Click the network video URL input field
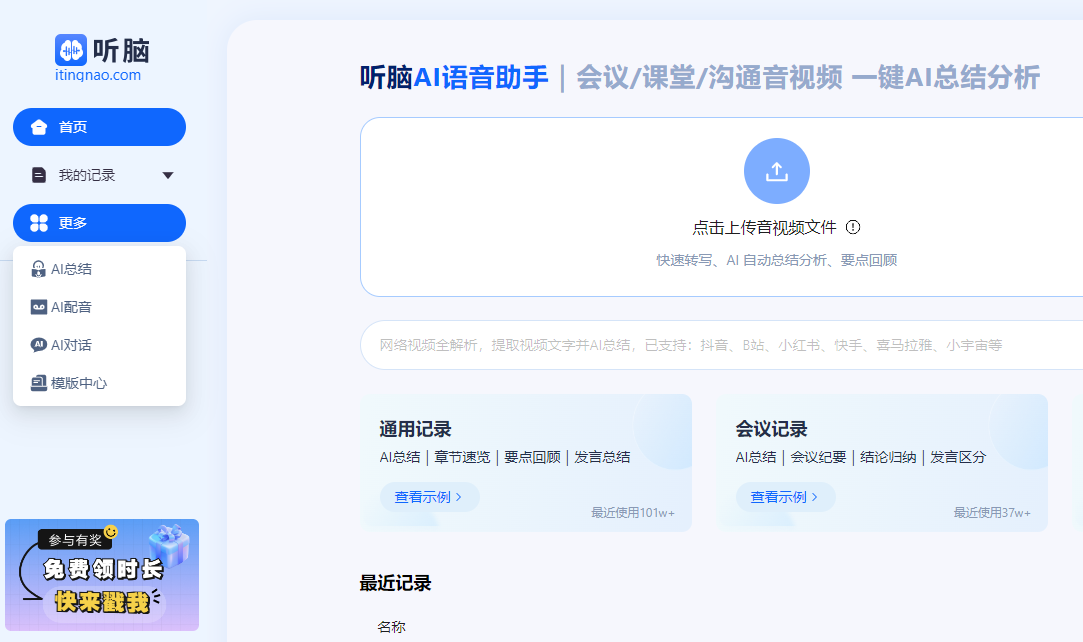The height and width of the screenshot is (642, 1083). [x=721, y=345]
